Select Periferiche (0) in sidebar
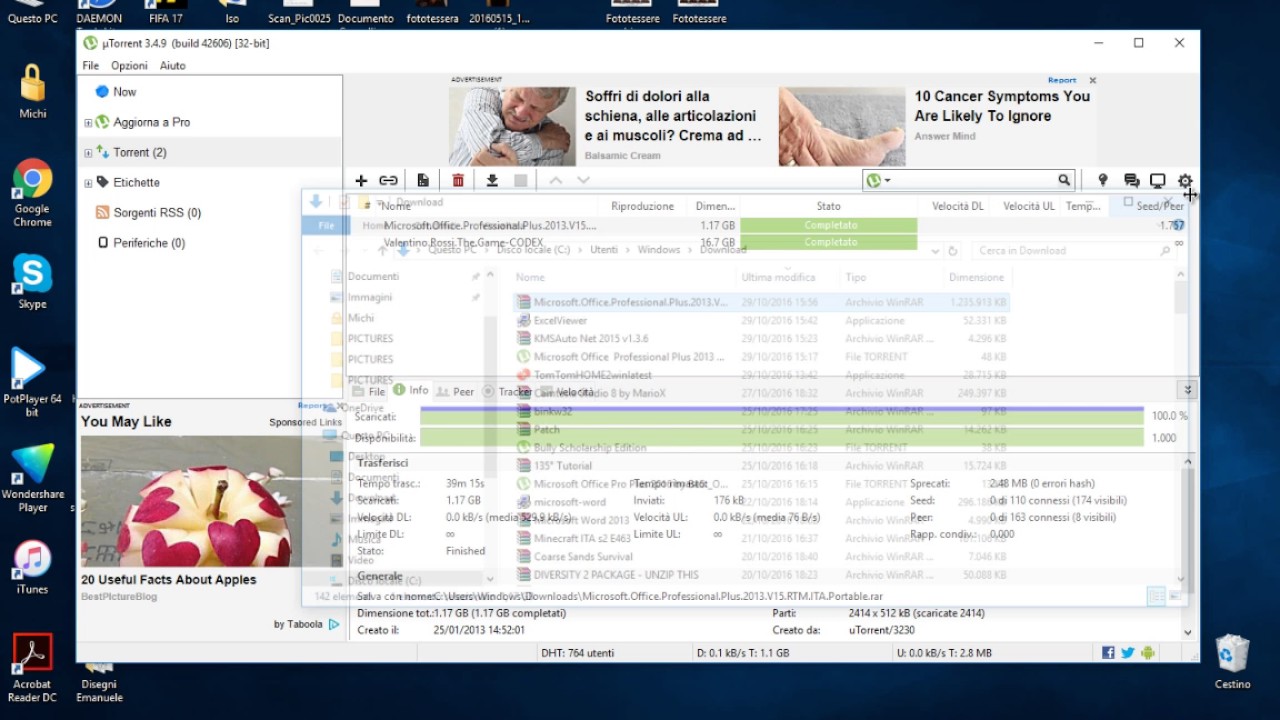1280x720 pixels. click(x=141, y=243)
